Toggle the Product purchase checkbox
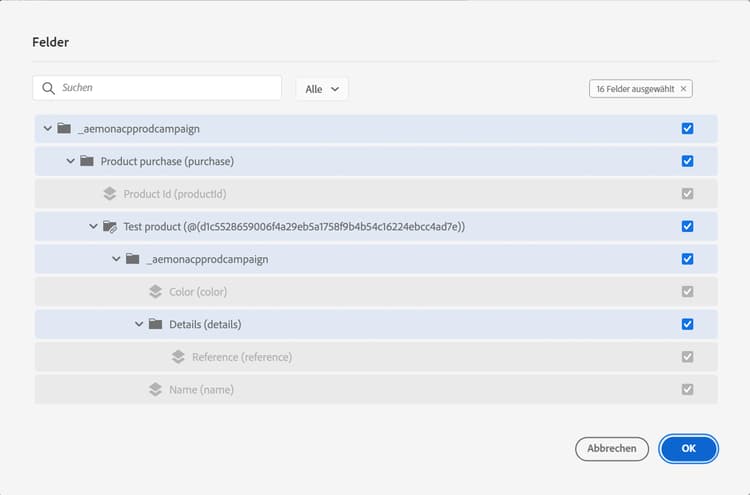This screenshot has height=495, width=750. (687, 161)
